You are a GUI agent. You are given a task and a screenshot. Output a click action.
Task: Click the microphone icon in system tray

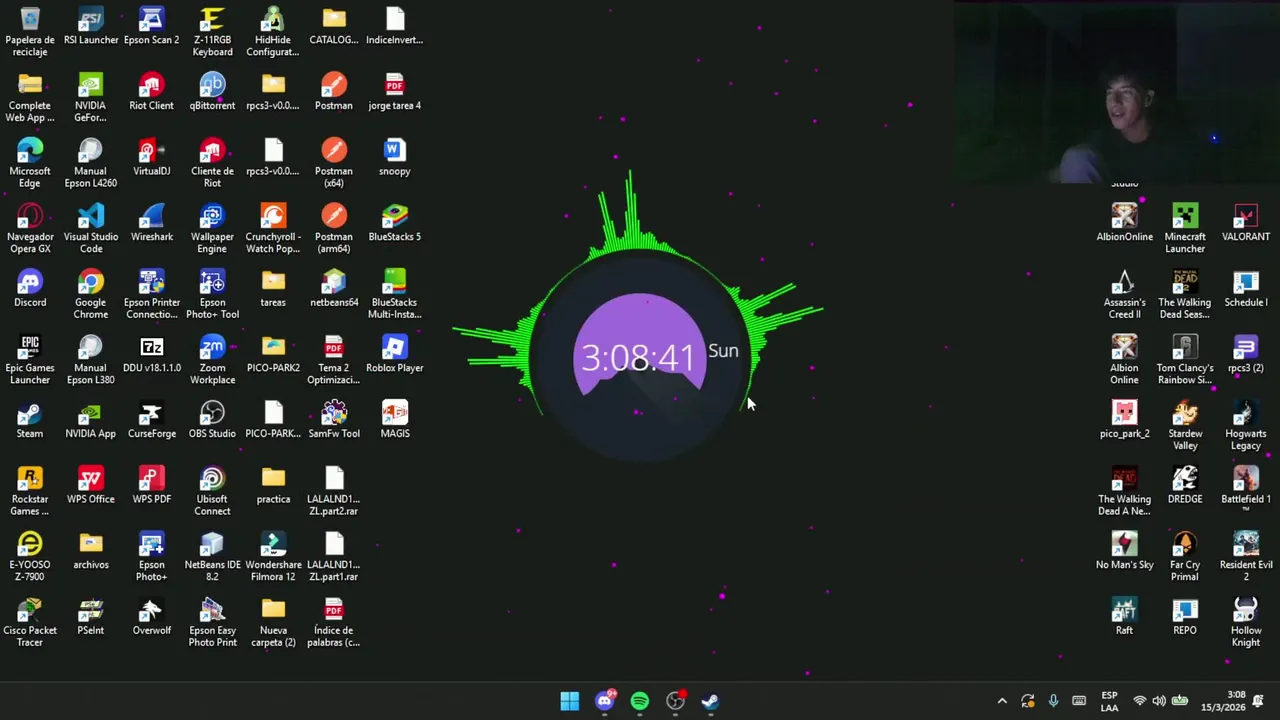click(x=1053, y=701)
